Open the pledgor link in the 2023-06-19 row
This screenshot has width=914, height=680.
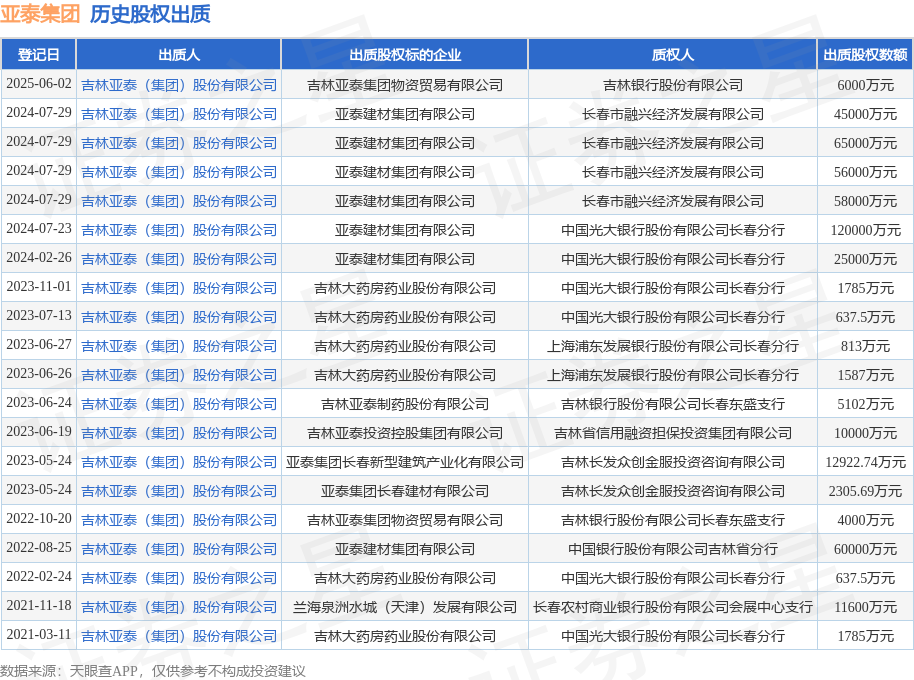click(x=179, y=434)
